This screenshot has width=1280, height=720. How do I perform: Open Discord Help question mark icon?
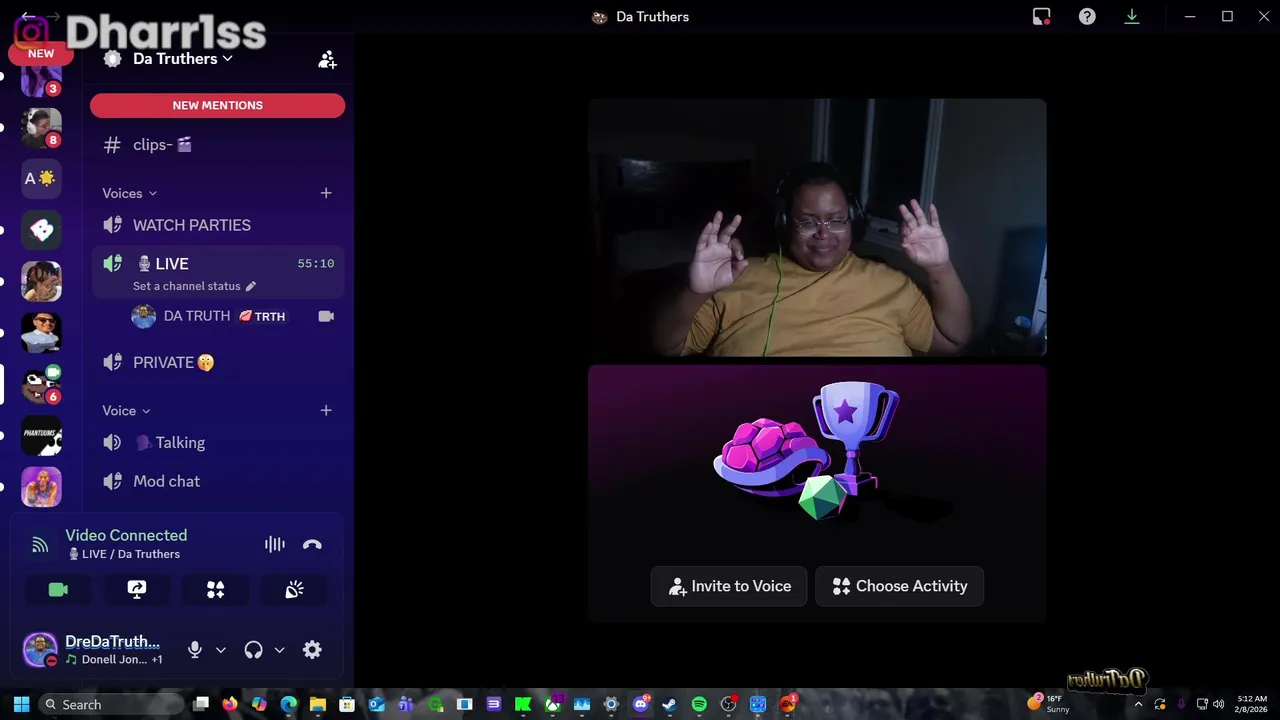pyautogui.click(x=1087, y=17)
